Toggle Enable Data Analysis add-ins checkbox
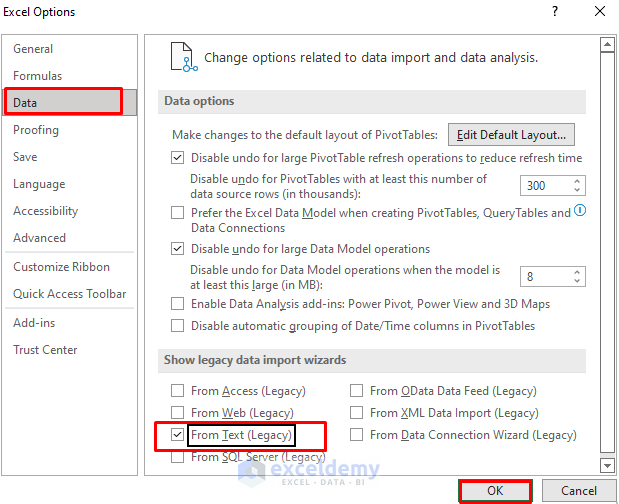 point(178,304)
